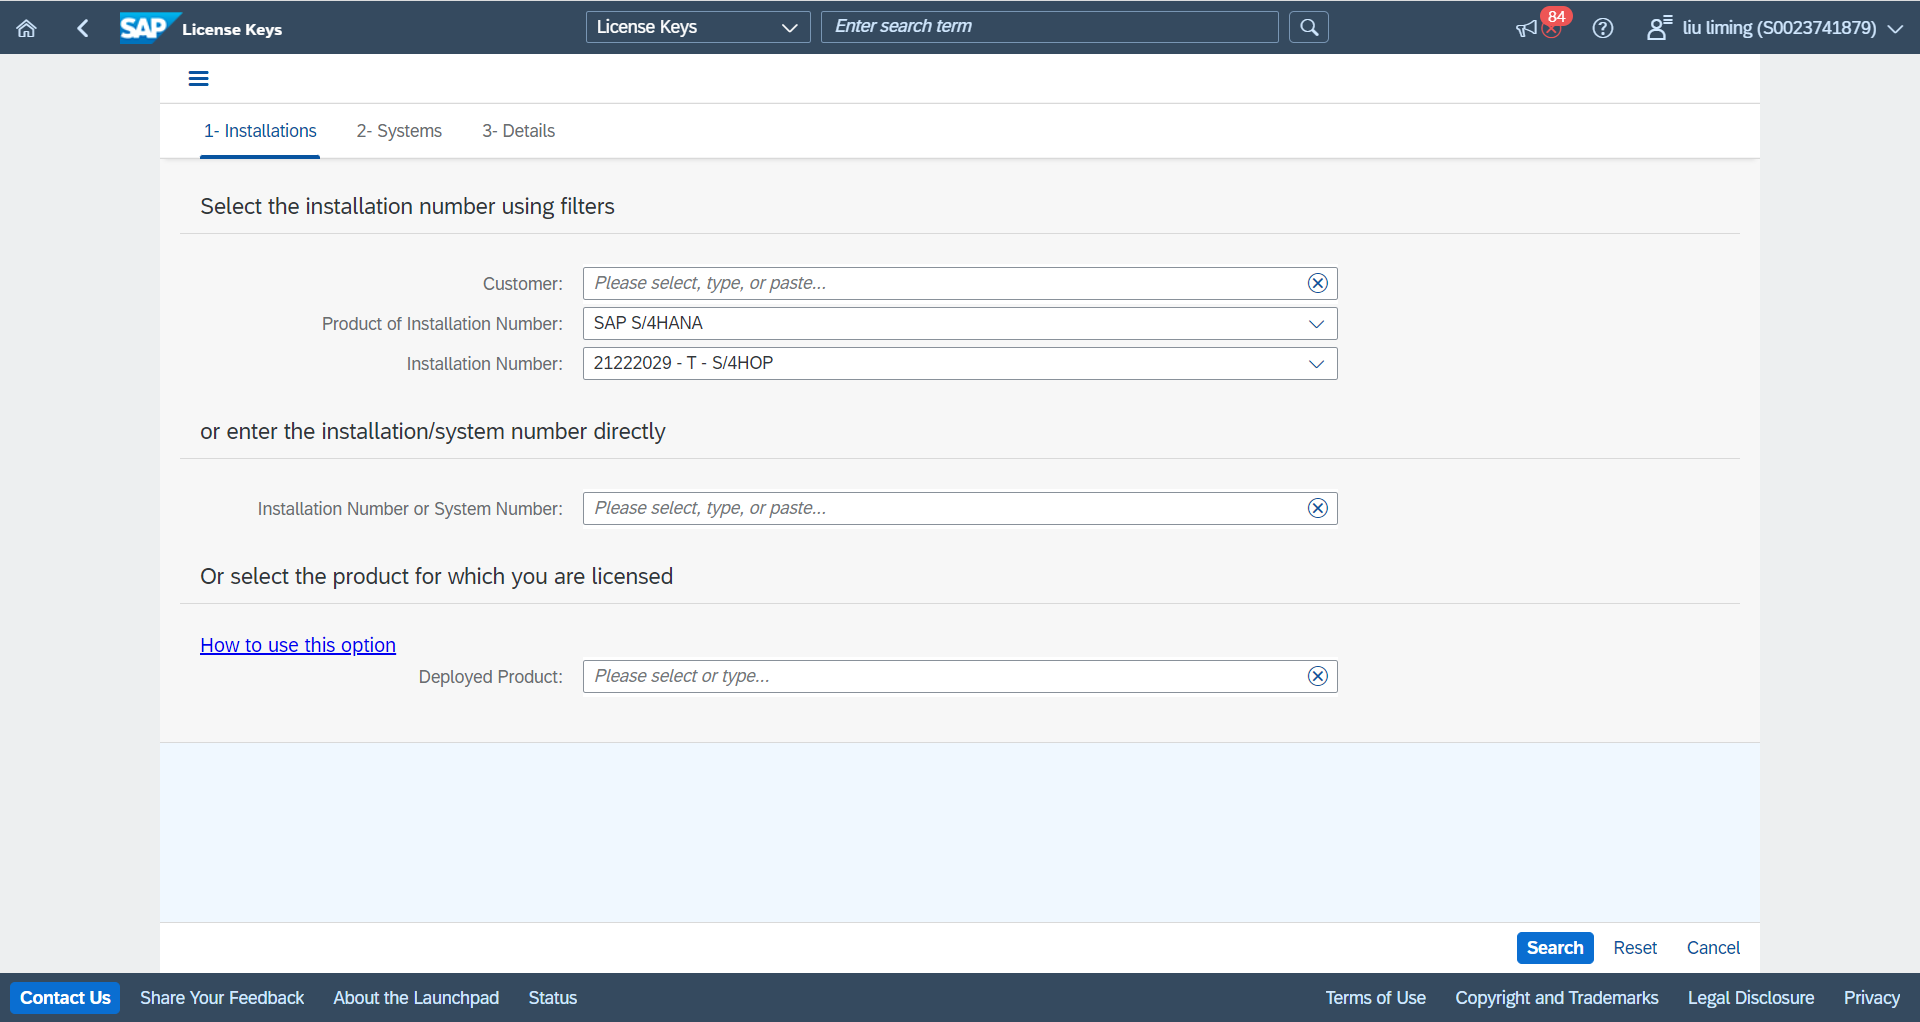This screenshot has height=1022, width=1920.
Task: Click the Reset button
Action: coord(1635,948)
